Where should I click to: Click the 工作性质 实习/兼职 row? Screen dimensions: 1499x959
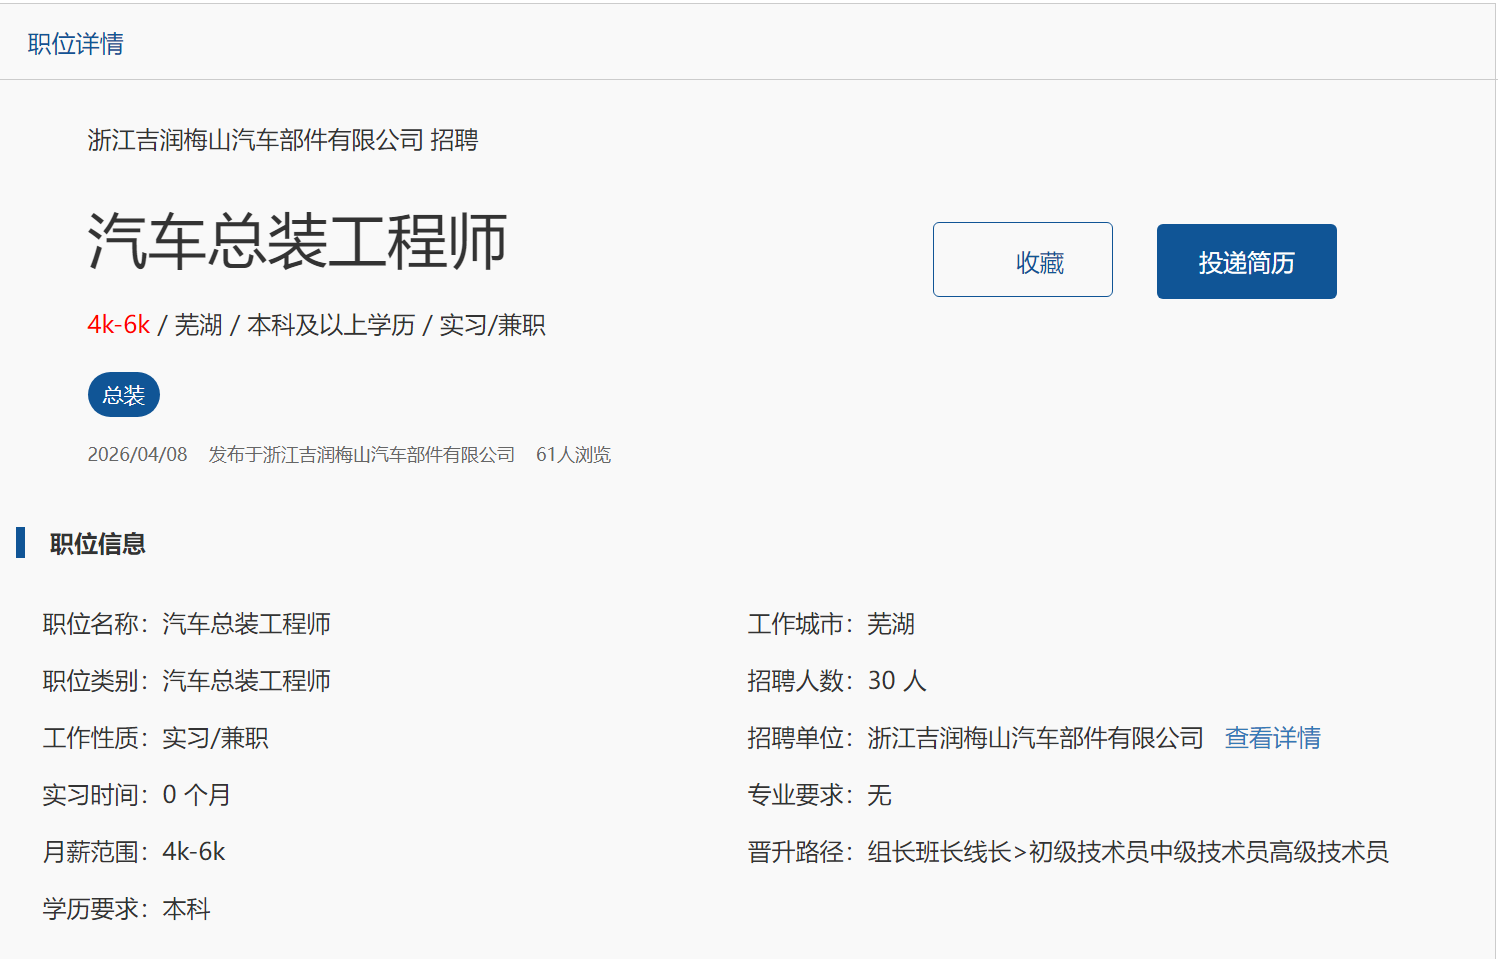[156, 738]
